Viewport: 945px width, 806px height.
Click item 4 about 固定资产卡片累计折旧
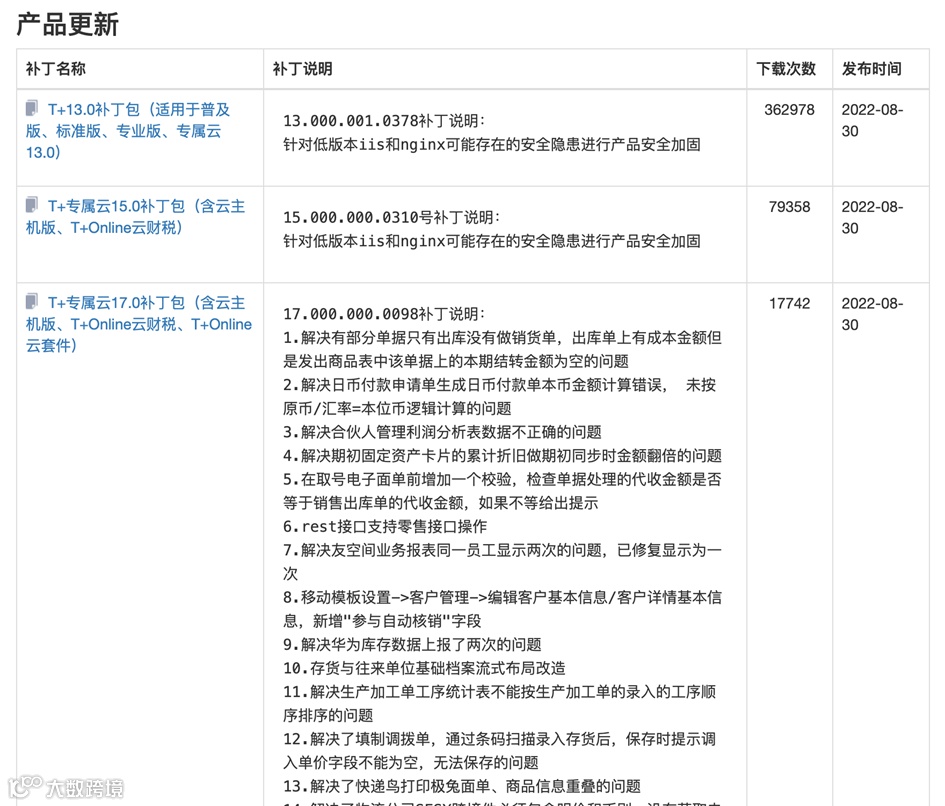(503, 455)
